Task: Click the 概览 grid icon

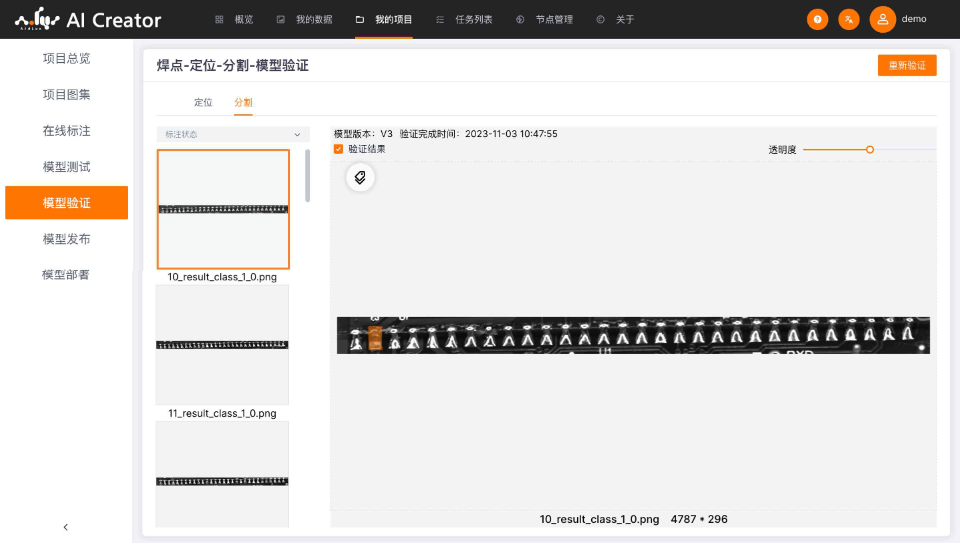Action: pos(220,19)
